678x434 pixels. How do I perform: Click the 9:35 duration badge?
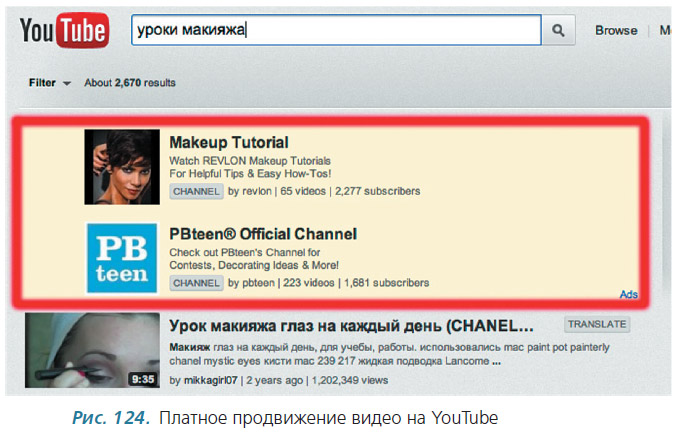pos(143,379)
